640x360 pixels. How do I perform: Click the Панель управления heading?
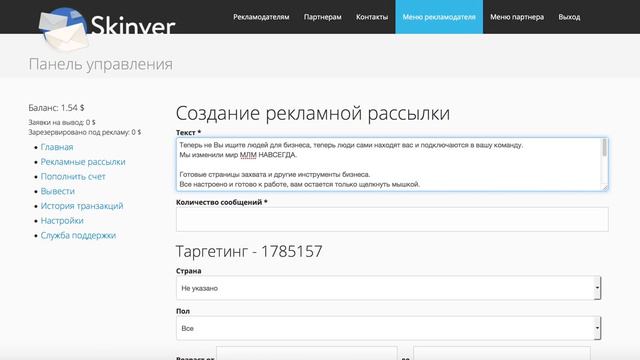click(x=100, y=64)
